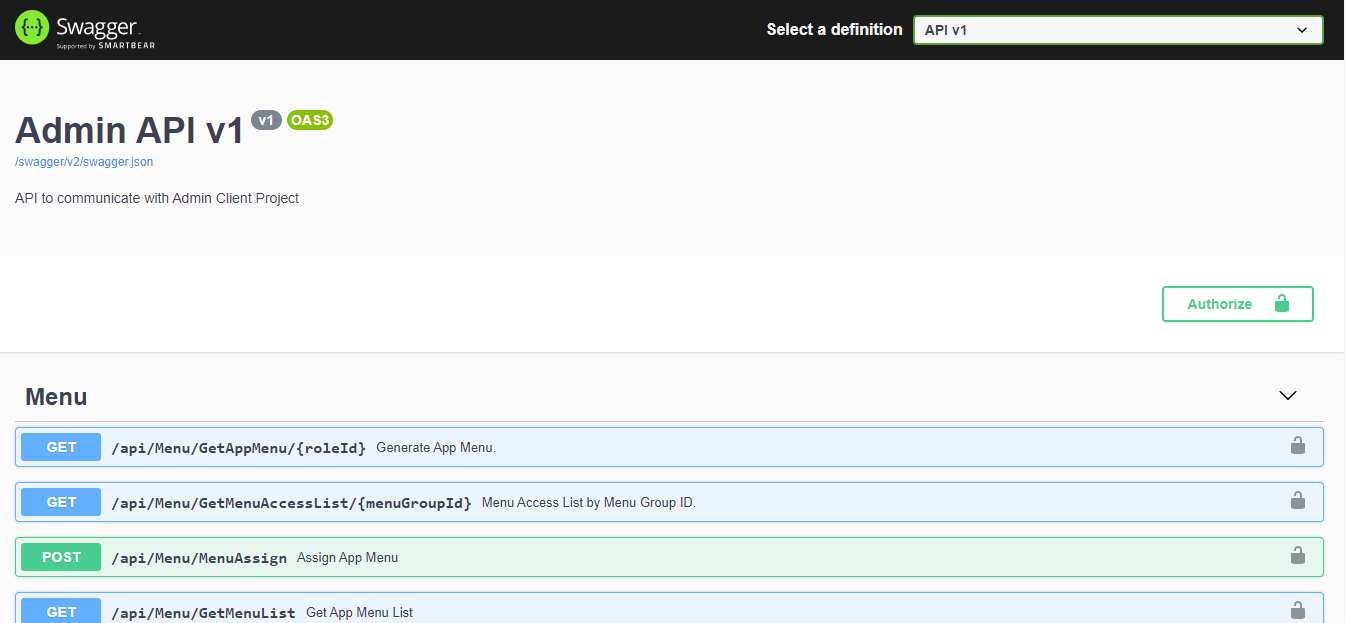Click the green POST method badge

(x=61, y=557)
